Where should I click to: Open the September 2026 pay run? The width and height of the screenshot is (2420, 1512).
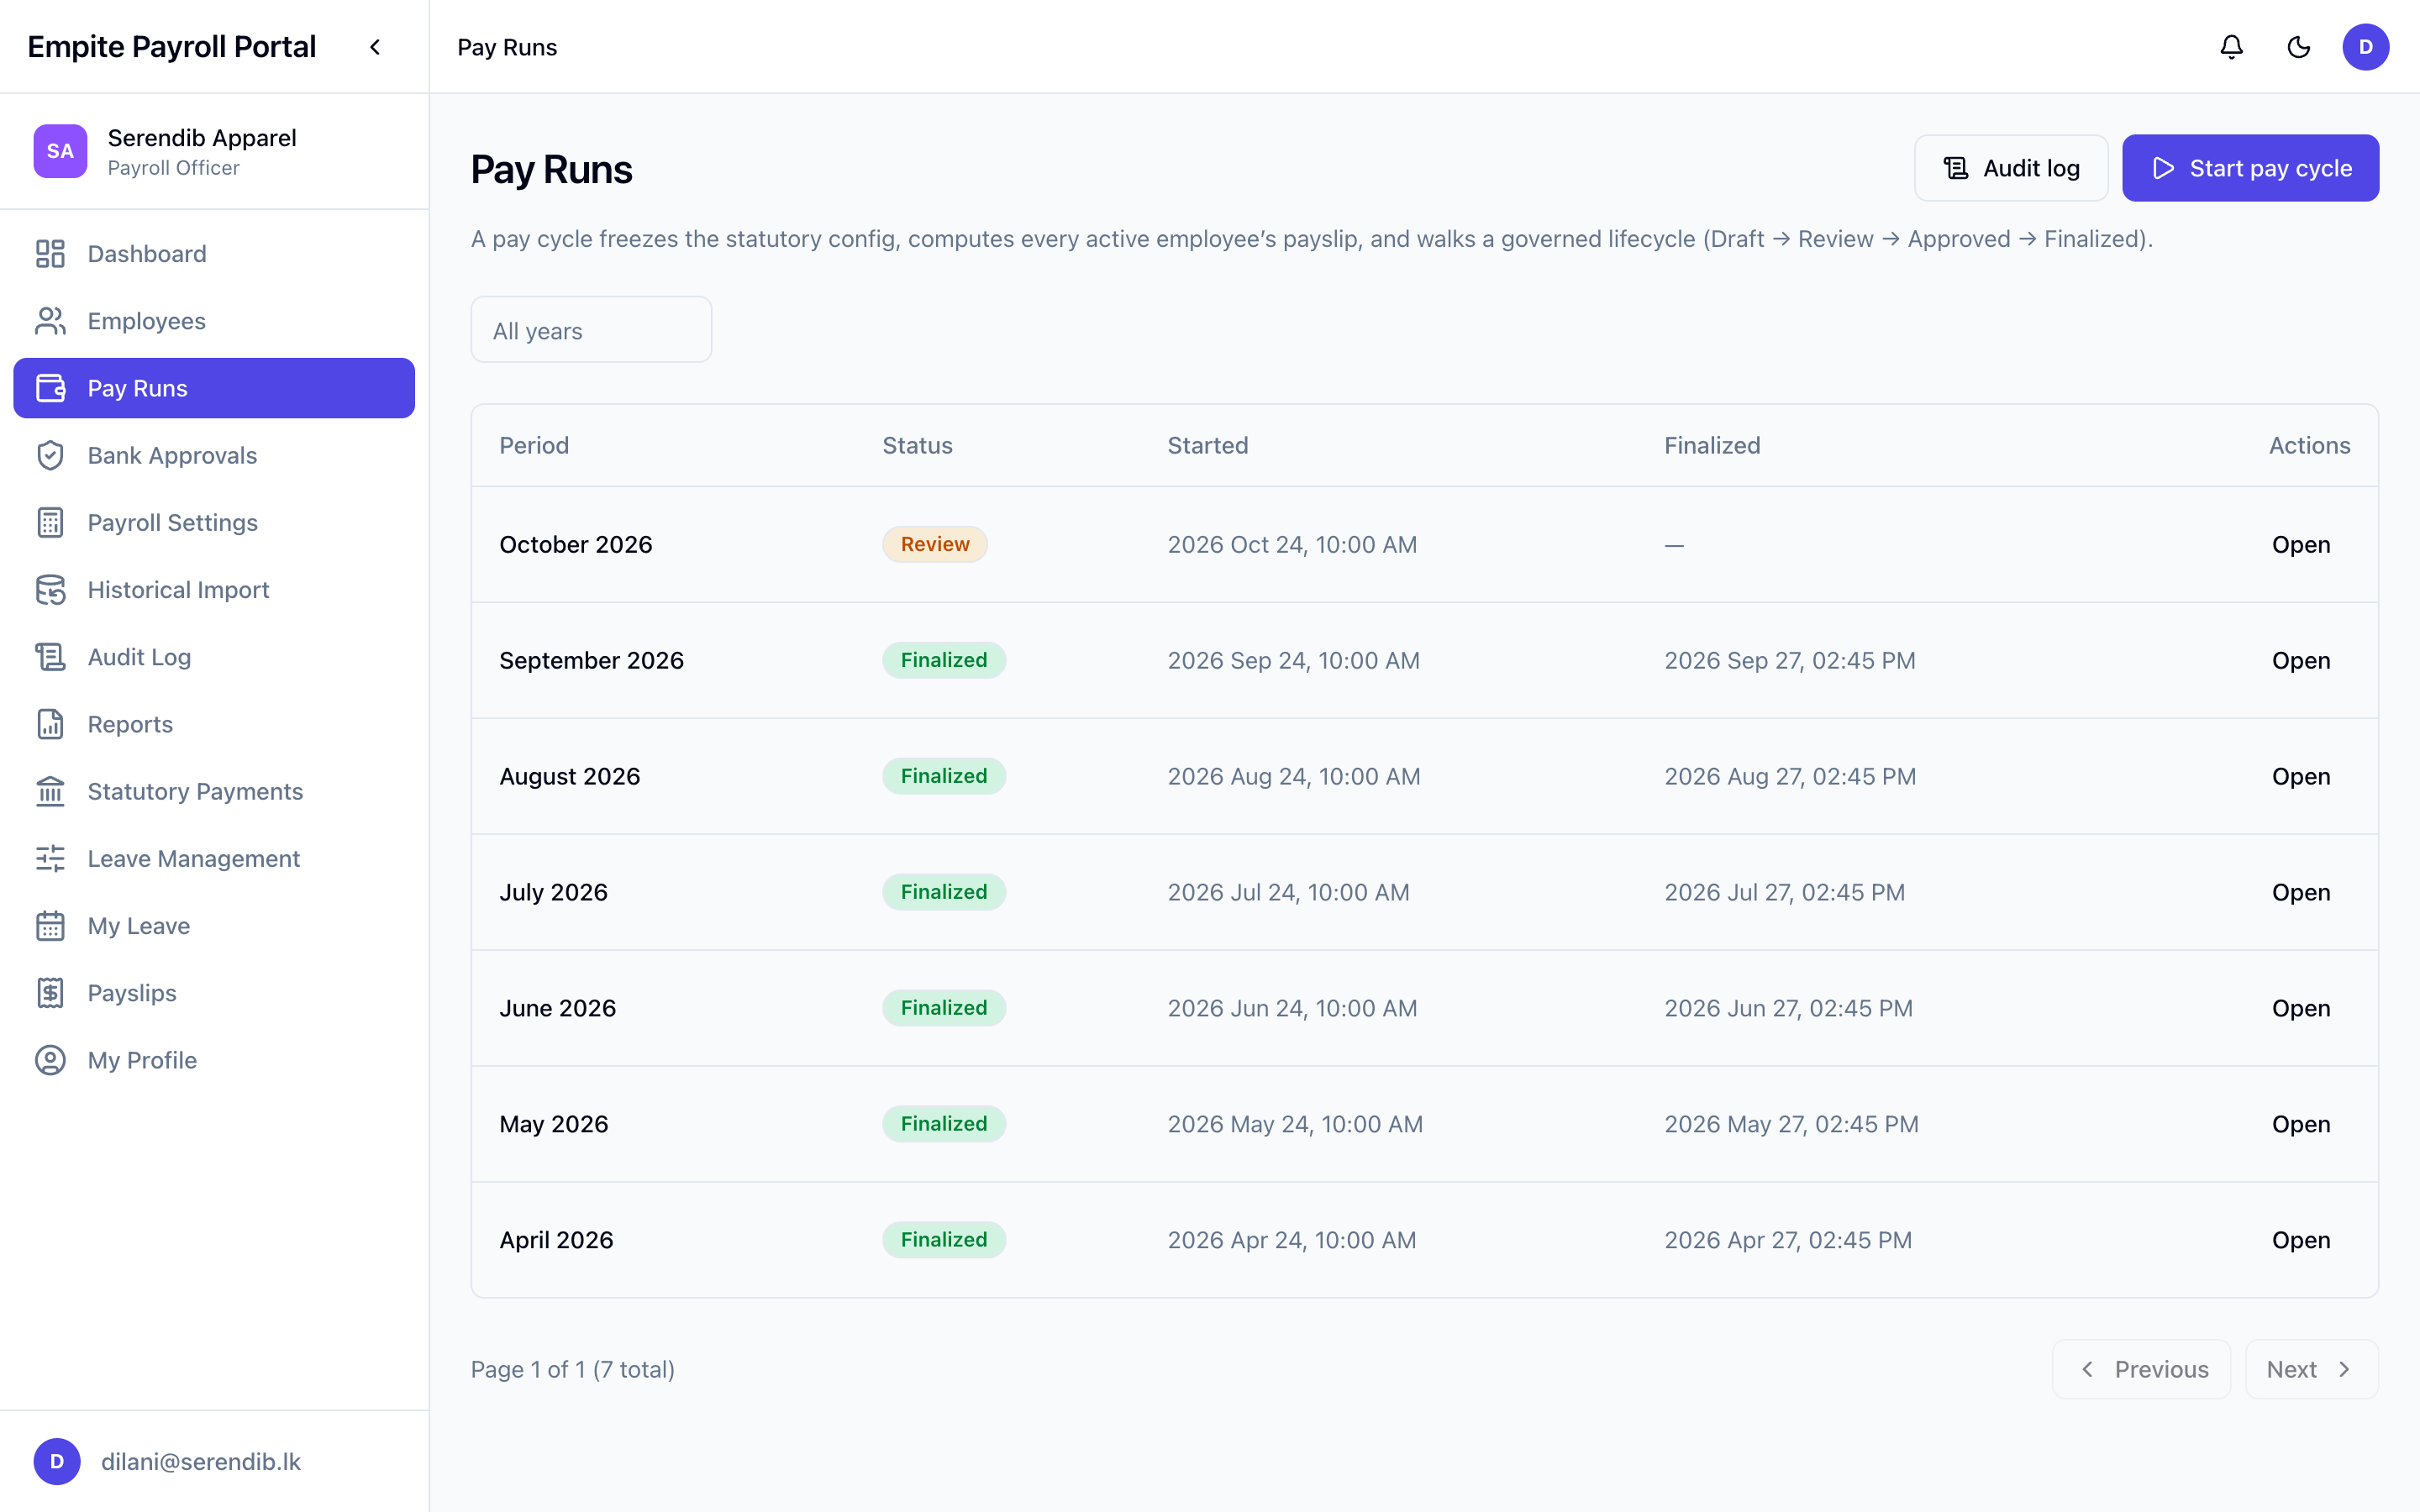(2301, 661)
